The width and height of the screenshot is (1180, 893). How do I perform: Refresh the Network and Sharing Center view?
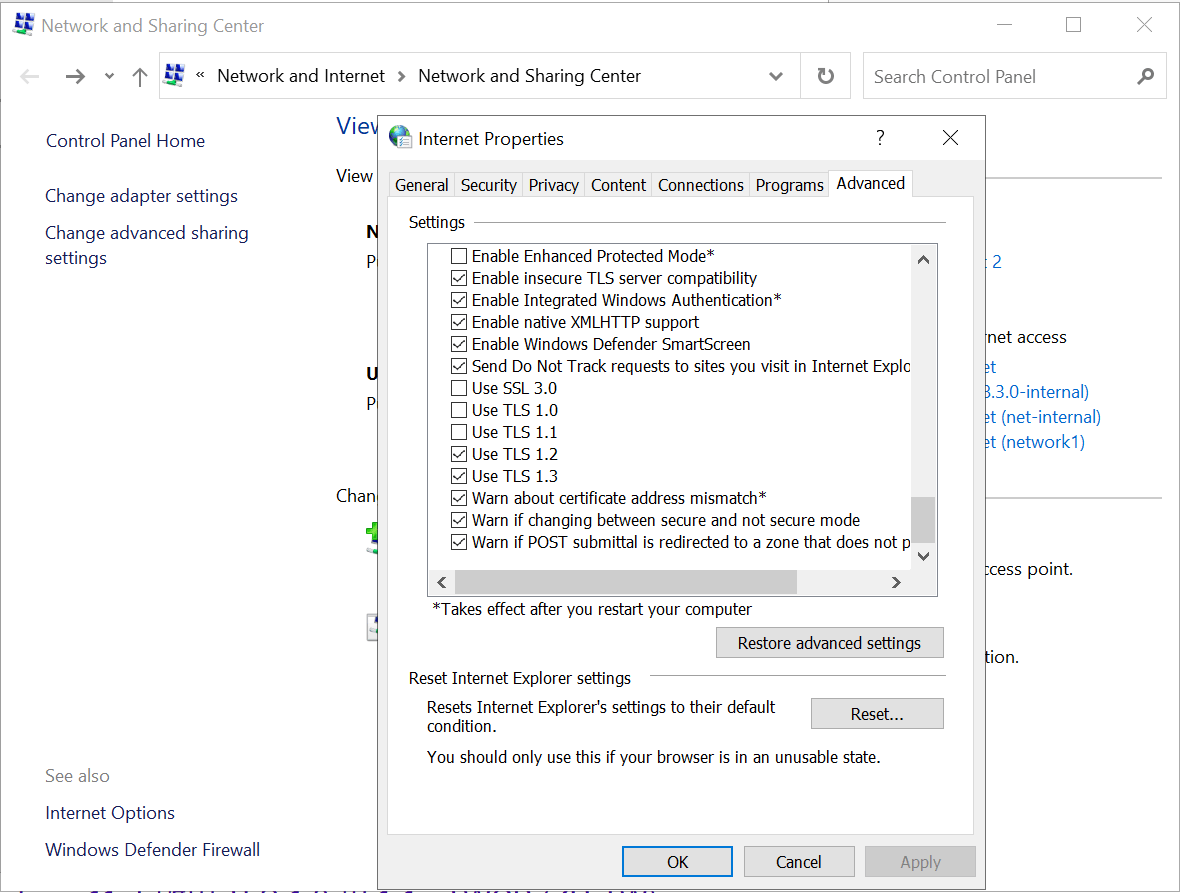tap(826, 76)
